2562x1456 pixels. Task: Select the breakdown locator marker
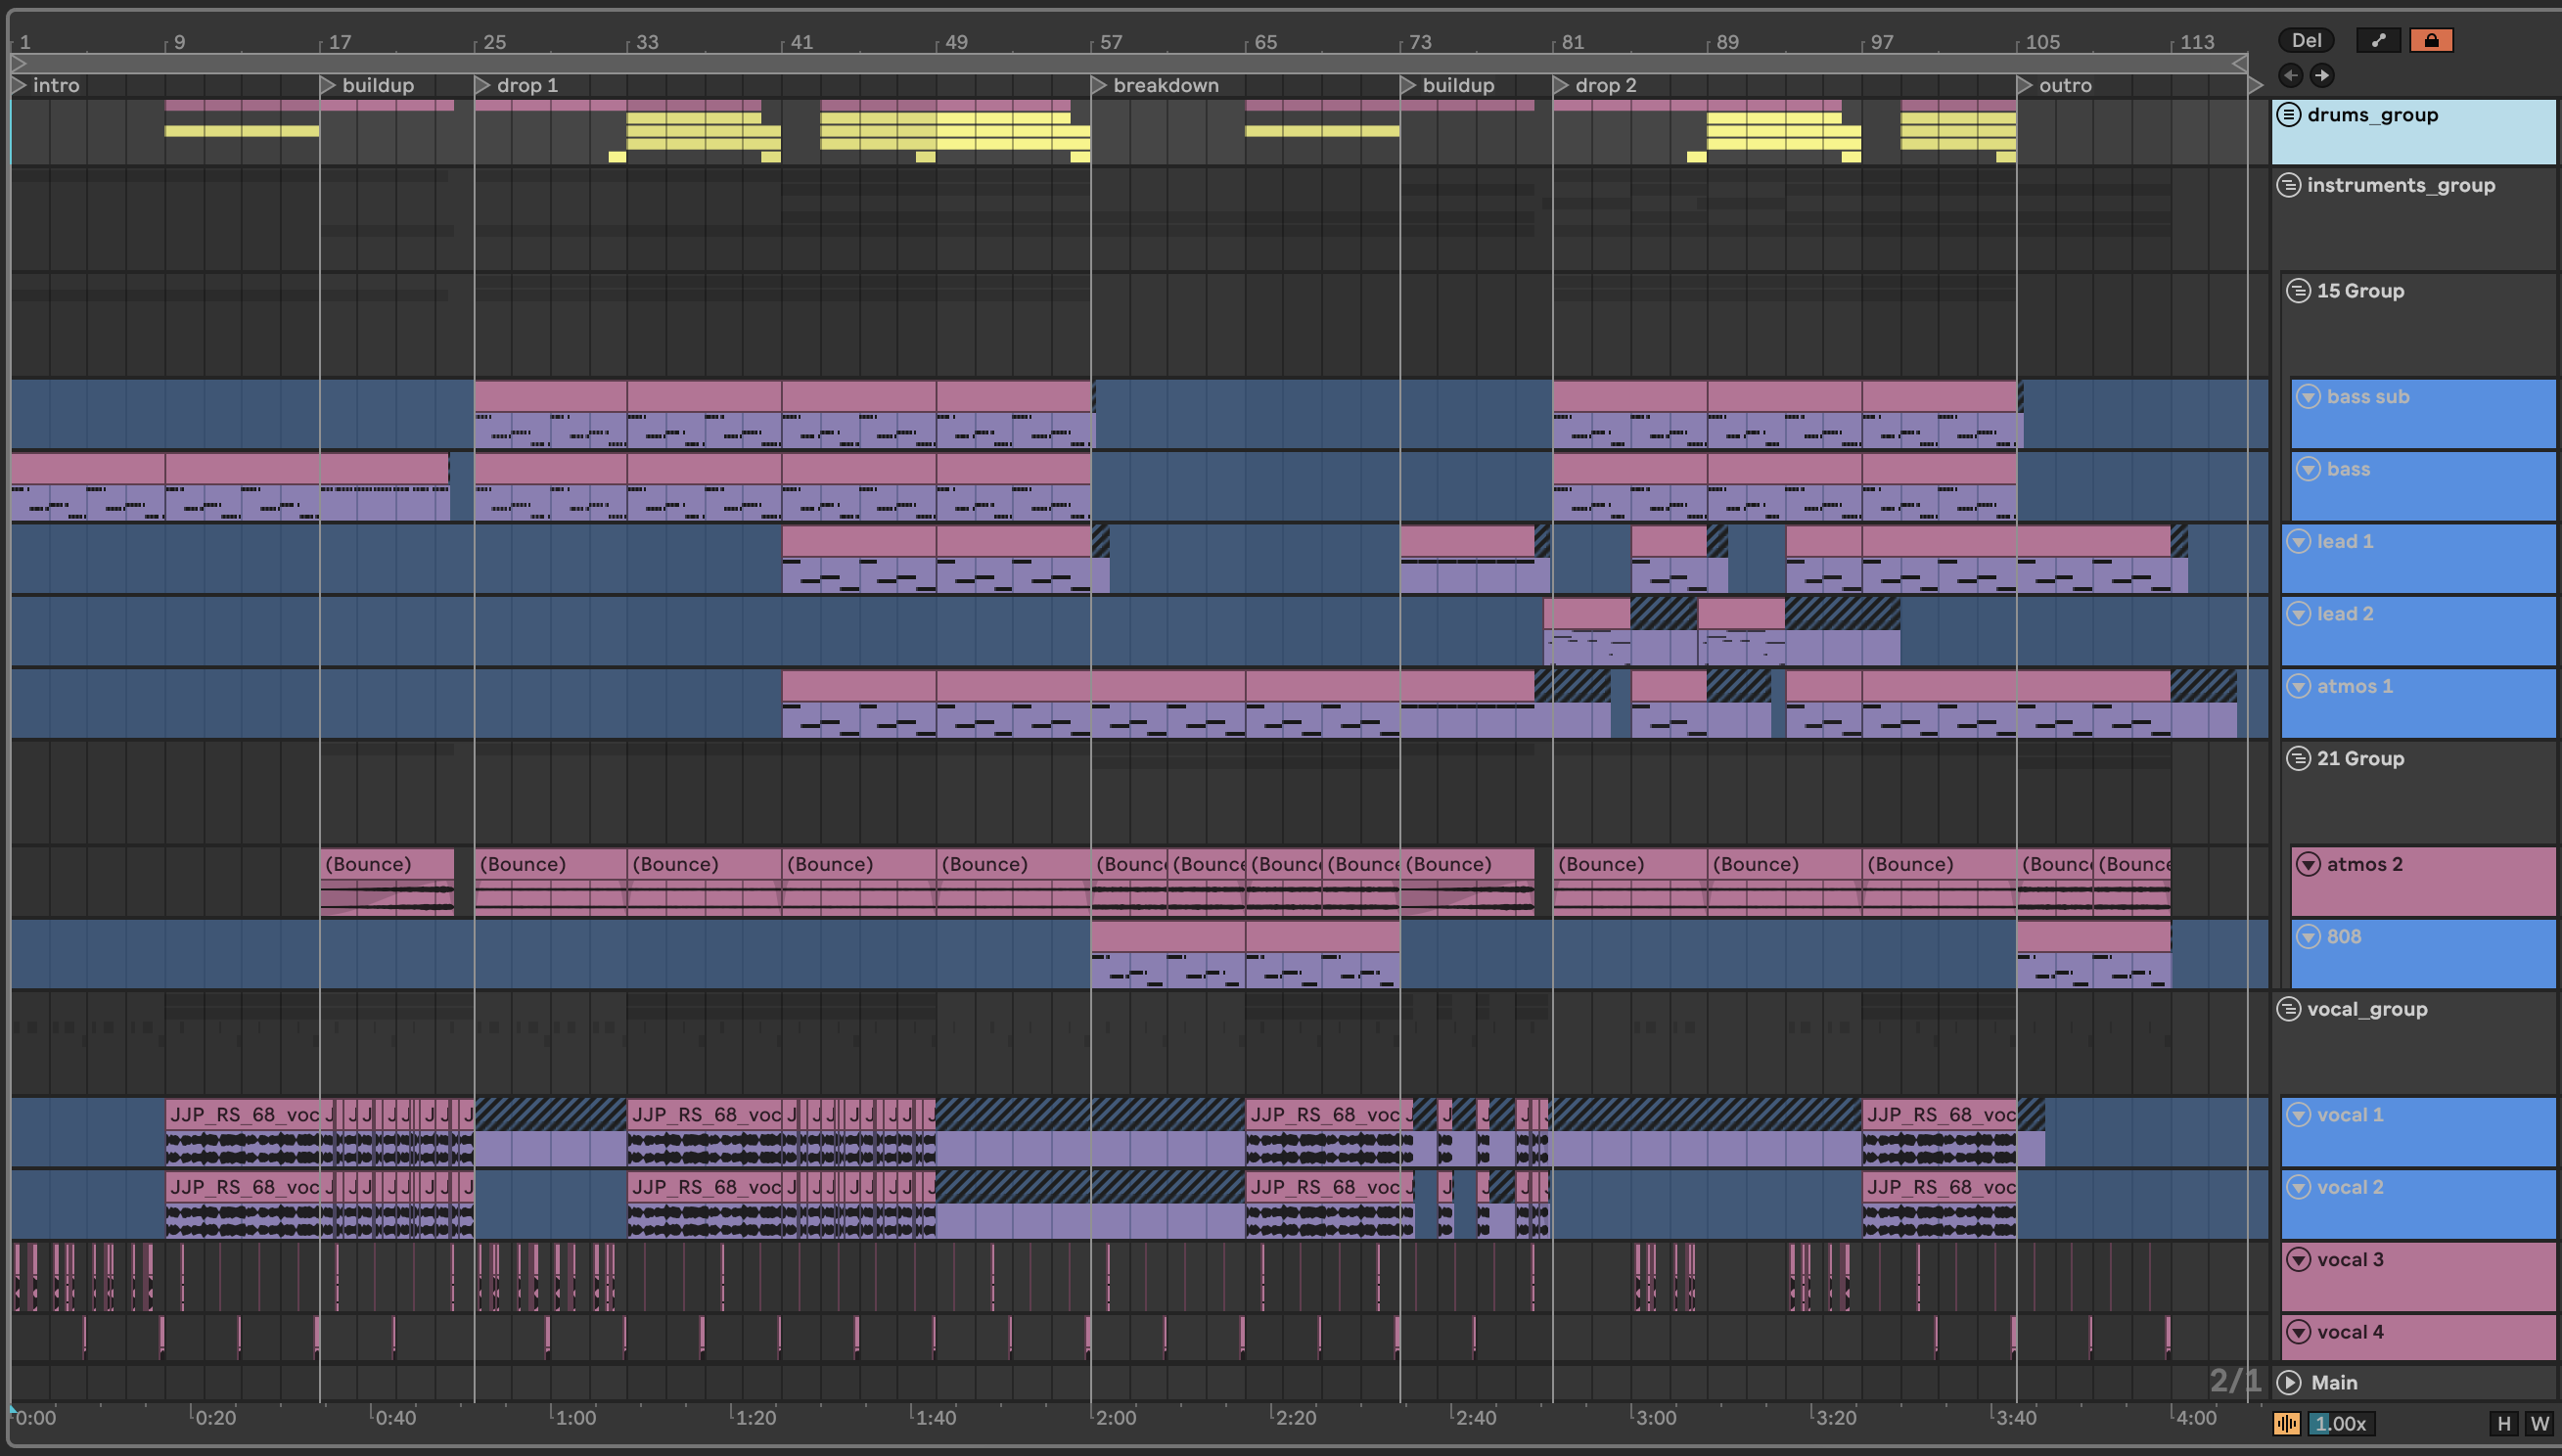[x=1099, y=86]
